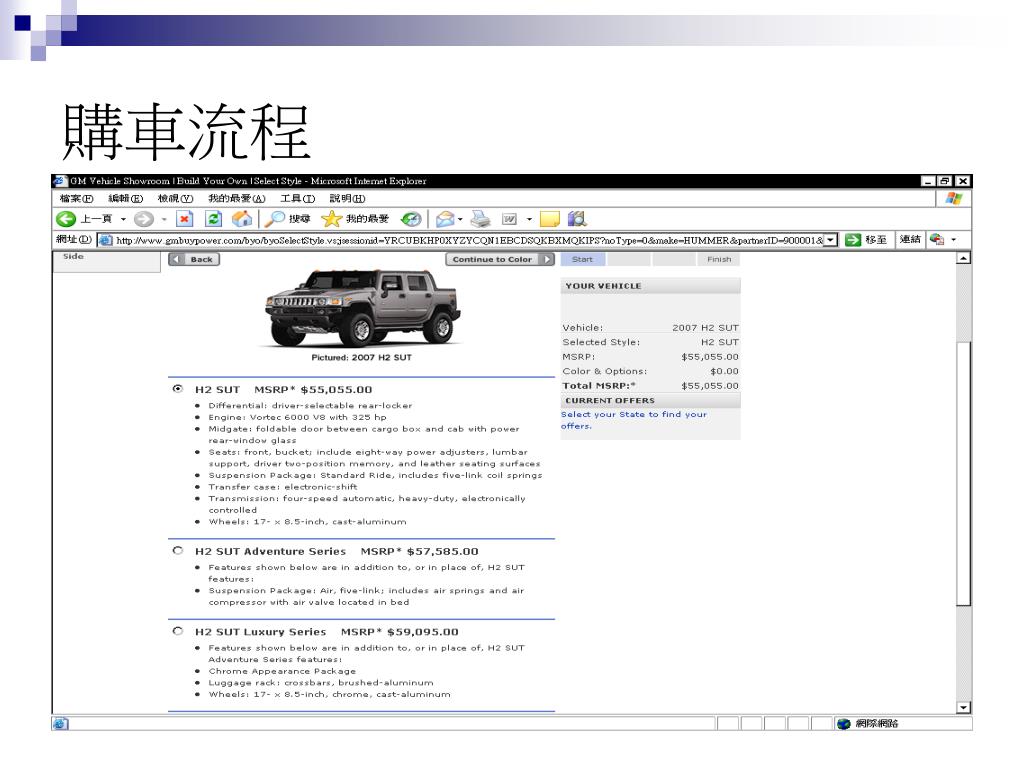Click the History icon in toolbar
The height and width of the screenshot is (768, 1024).
pos(411,219)
